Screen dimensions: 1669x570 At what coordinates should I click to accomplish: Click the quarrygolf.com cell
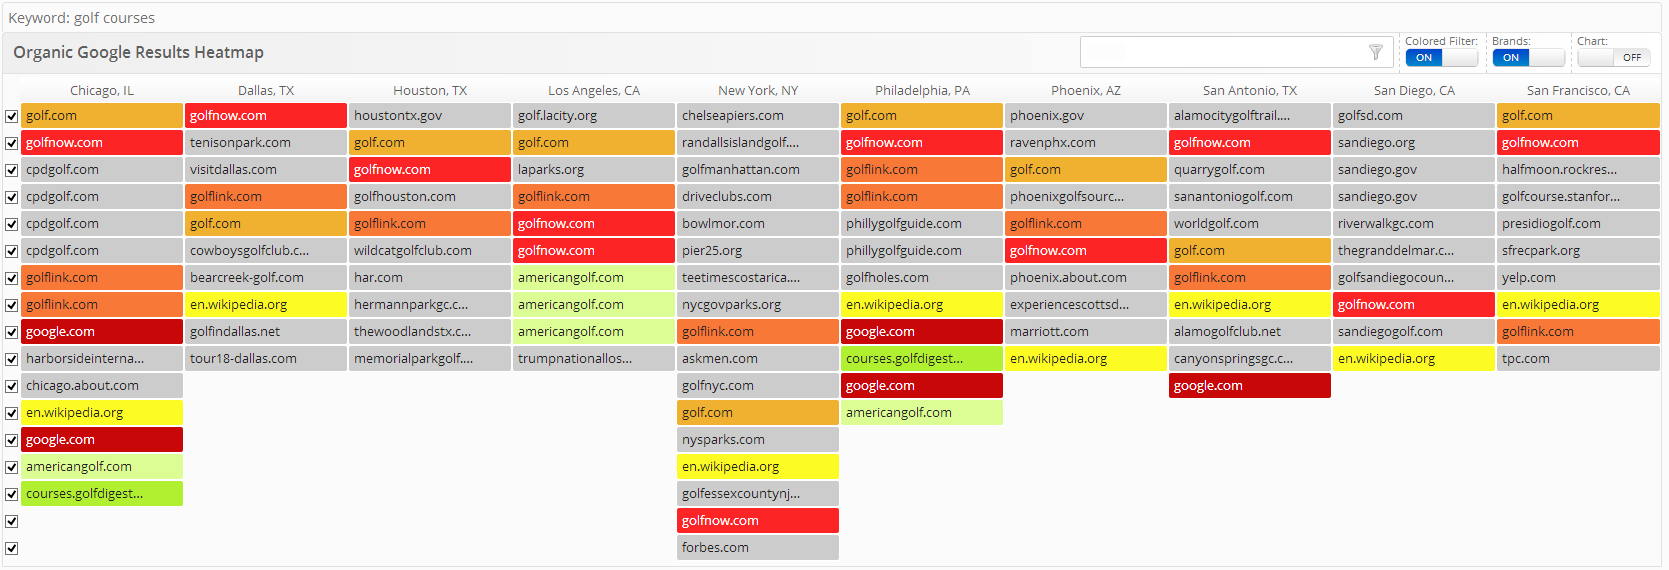(1250, 170)
